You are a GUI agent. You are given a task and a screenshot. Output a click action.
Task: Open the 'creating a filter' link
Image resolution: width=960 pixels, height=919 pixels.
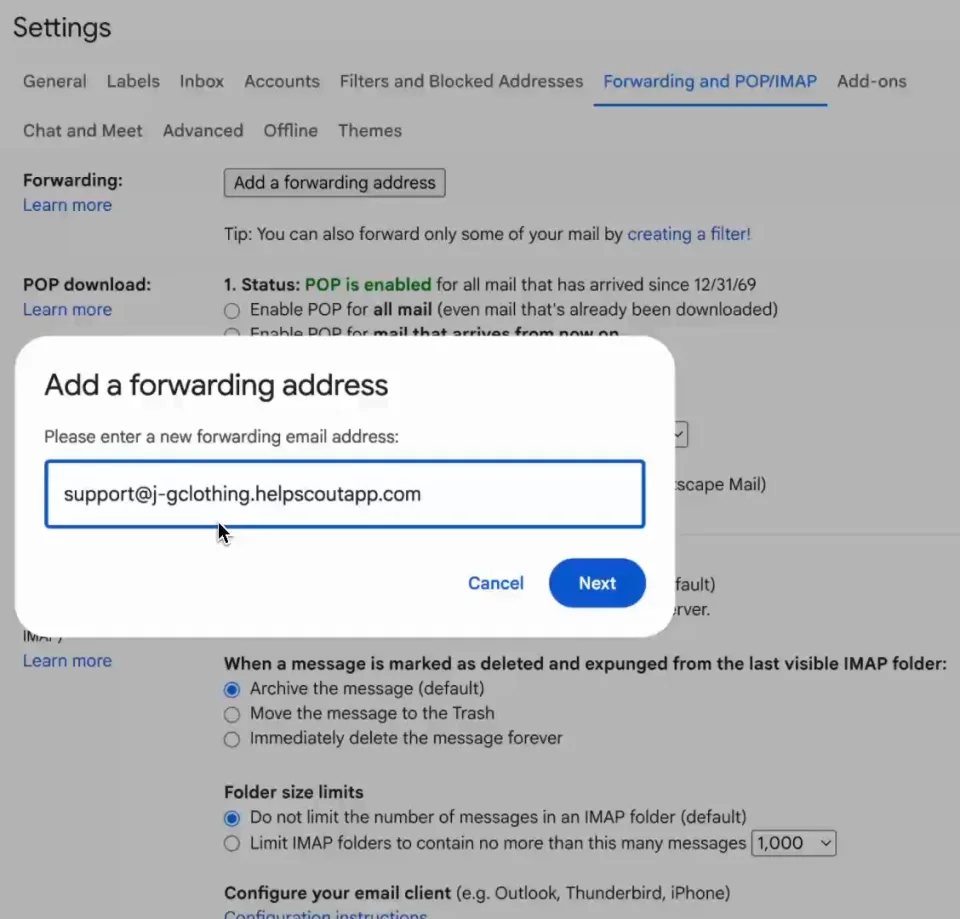click(x=688, y=234)
